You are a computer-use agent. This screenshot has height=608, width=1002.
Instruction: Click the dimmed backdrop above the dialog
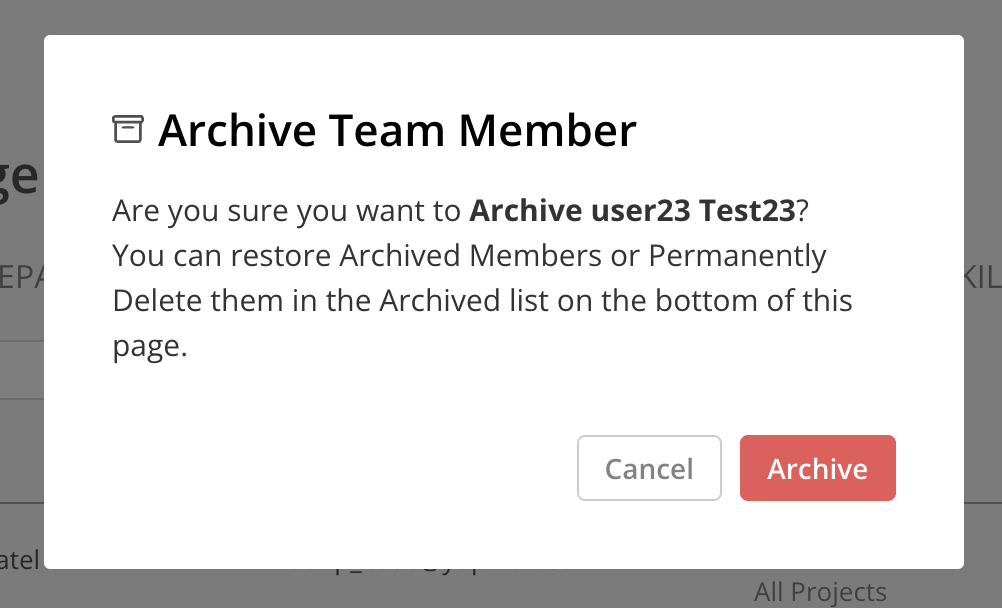[501, 17]
